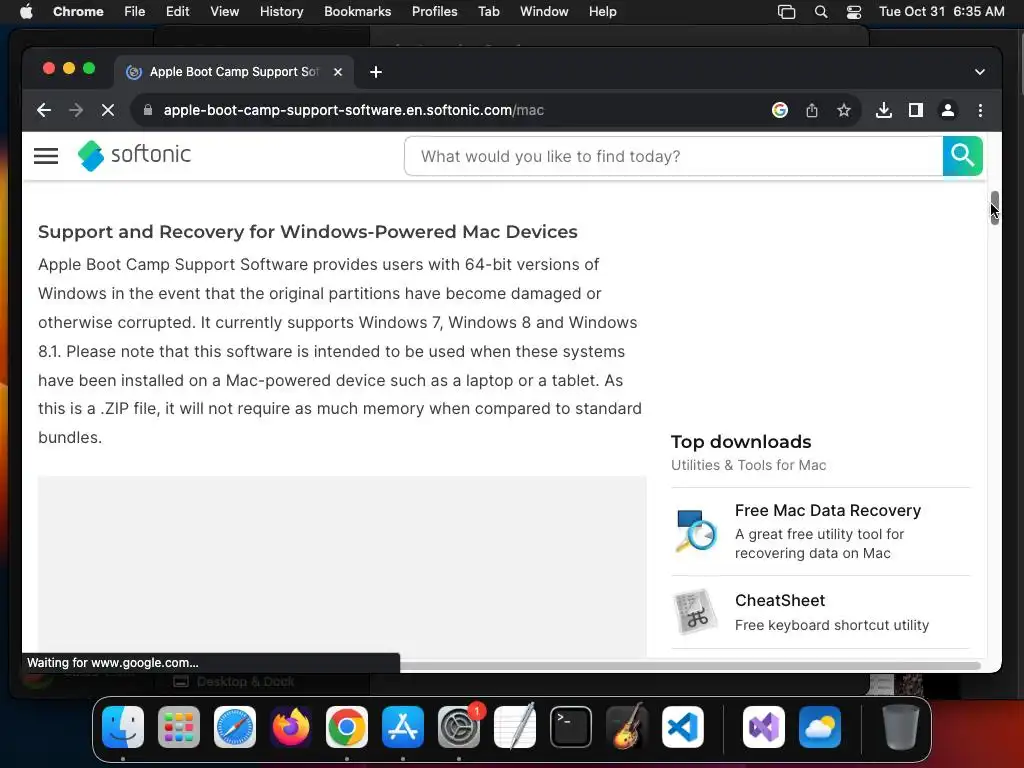Screen dimensions: 1024x768
Task: Click Utilities & Tools for Mac text
Action: tap(748, 465)
